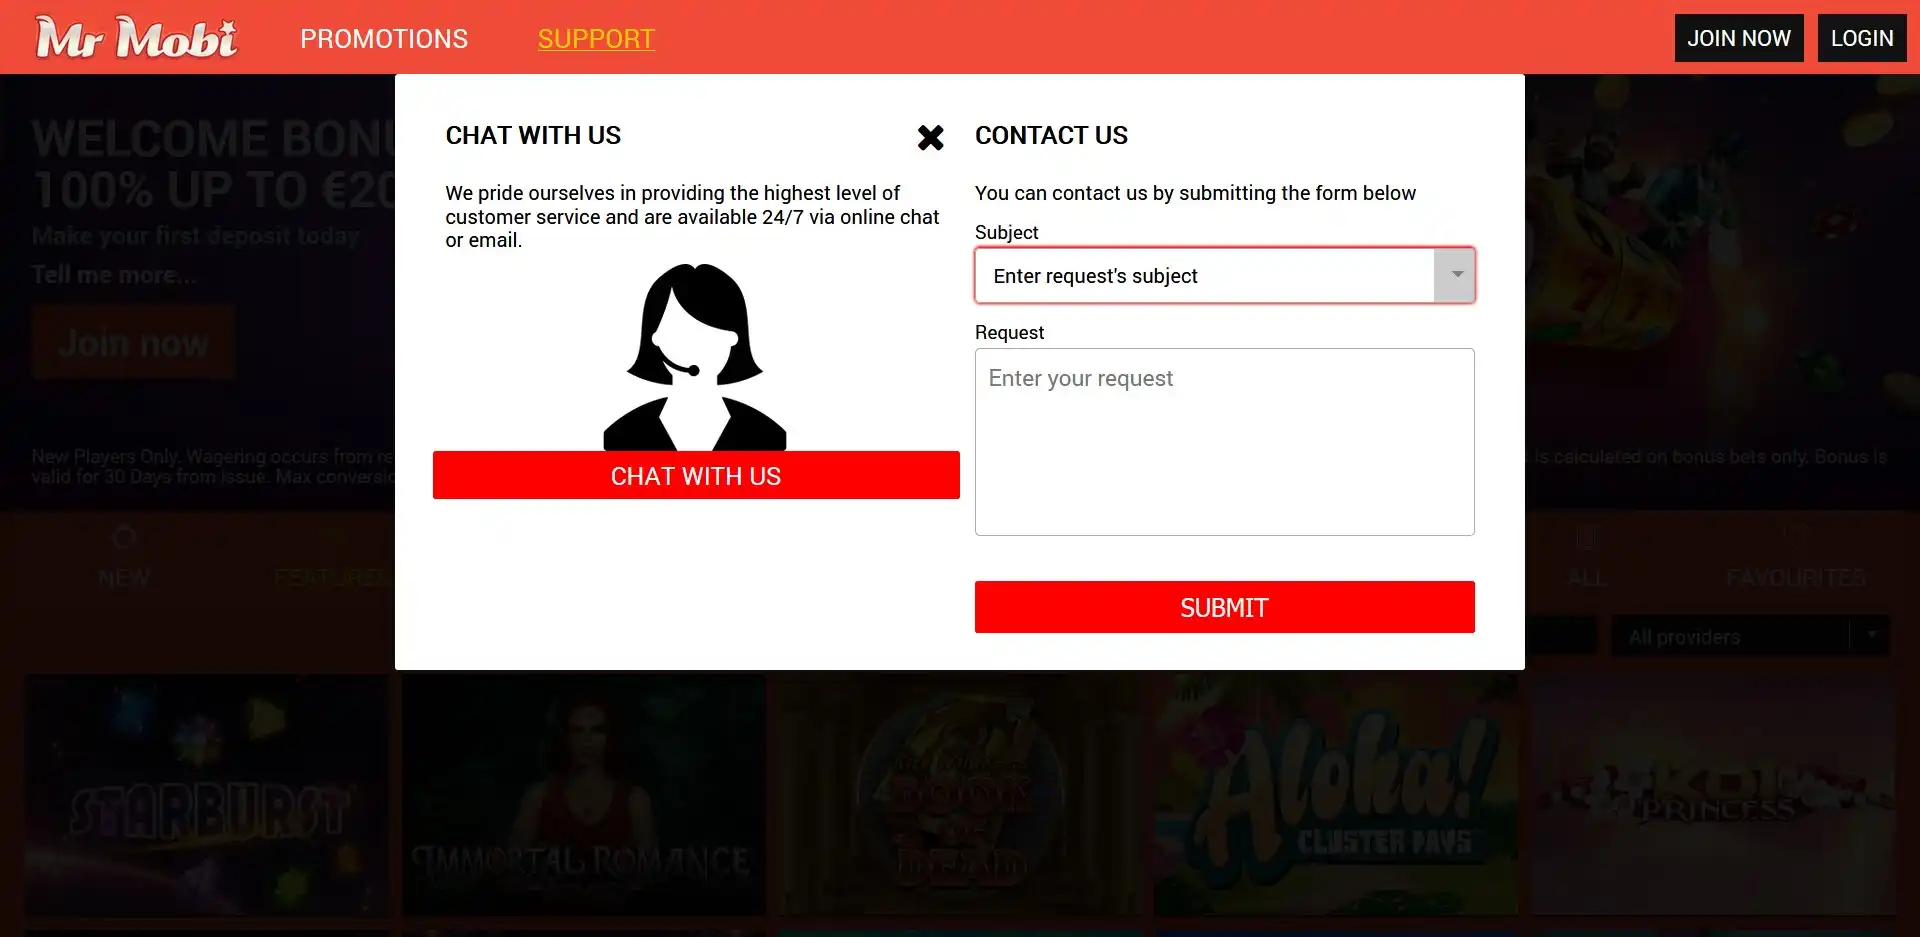
Task: Open the Subject dropdown arrow
Action: click(x=1454, y=275)
